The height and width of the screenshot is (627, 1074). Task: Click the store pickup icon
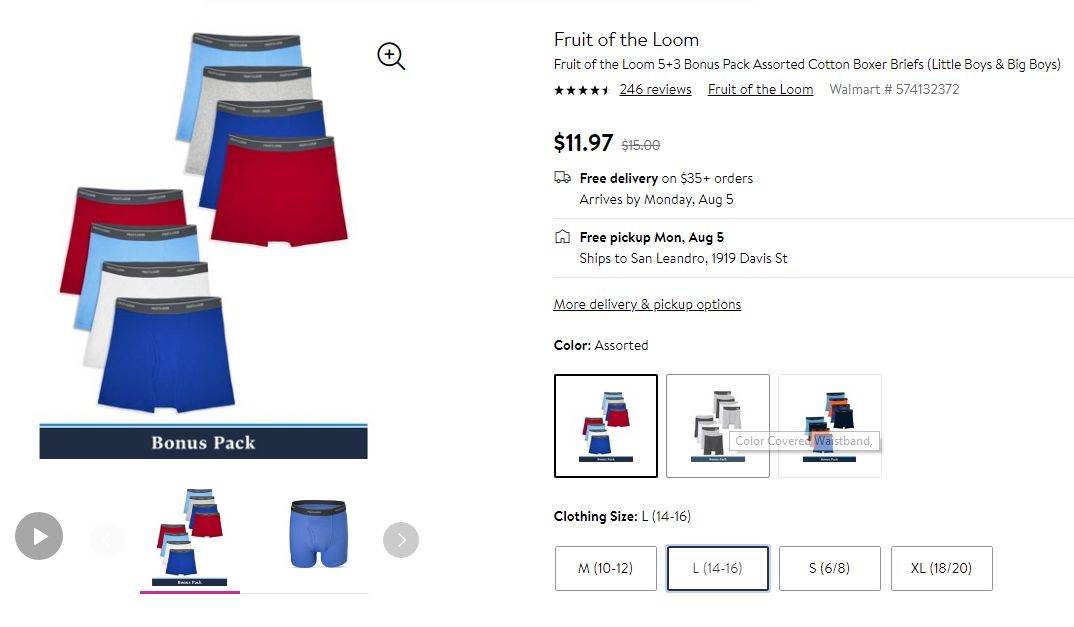click(562, 237)
